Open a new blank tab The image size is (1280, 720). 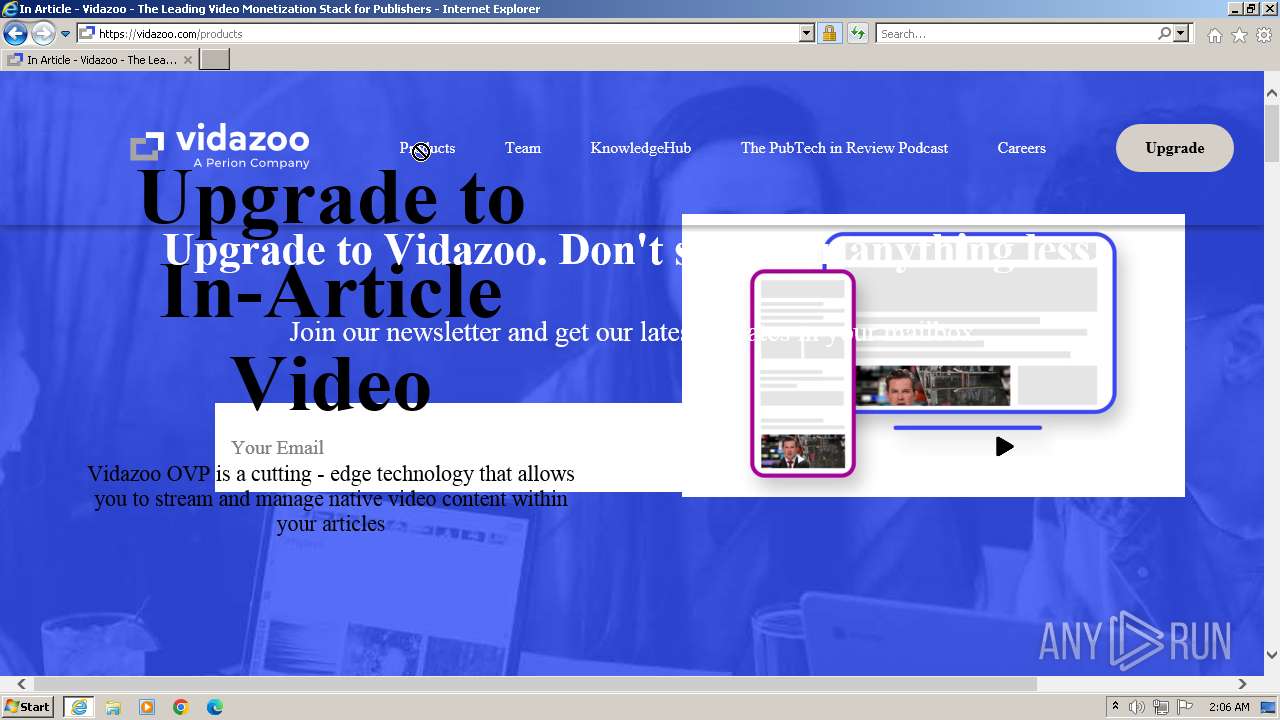[x=215, y=60]
